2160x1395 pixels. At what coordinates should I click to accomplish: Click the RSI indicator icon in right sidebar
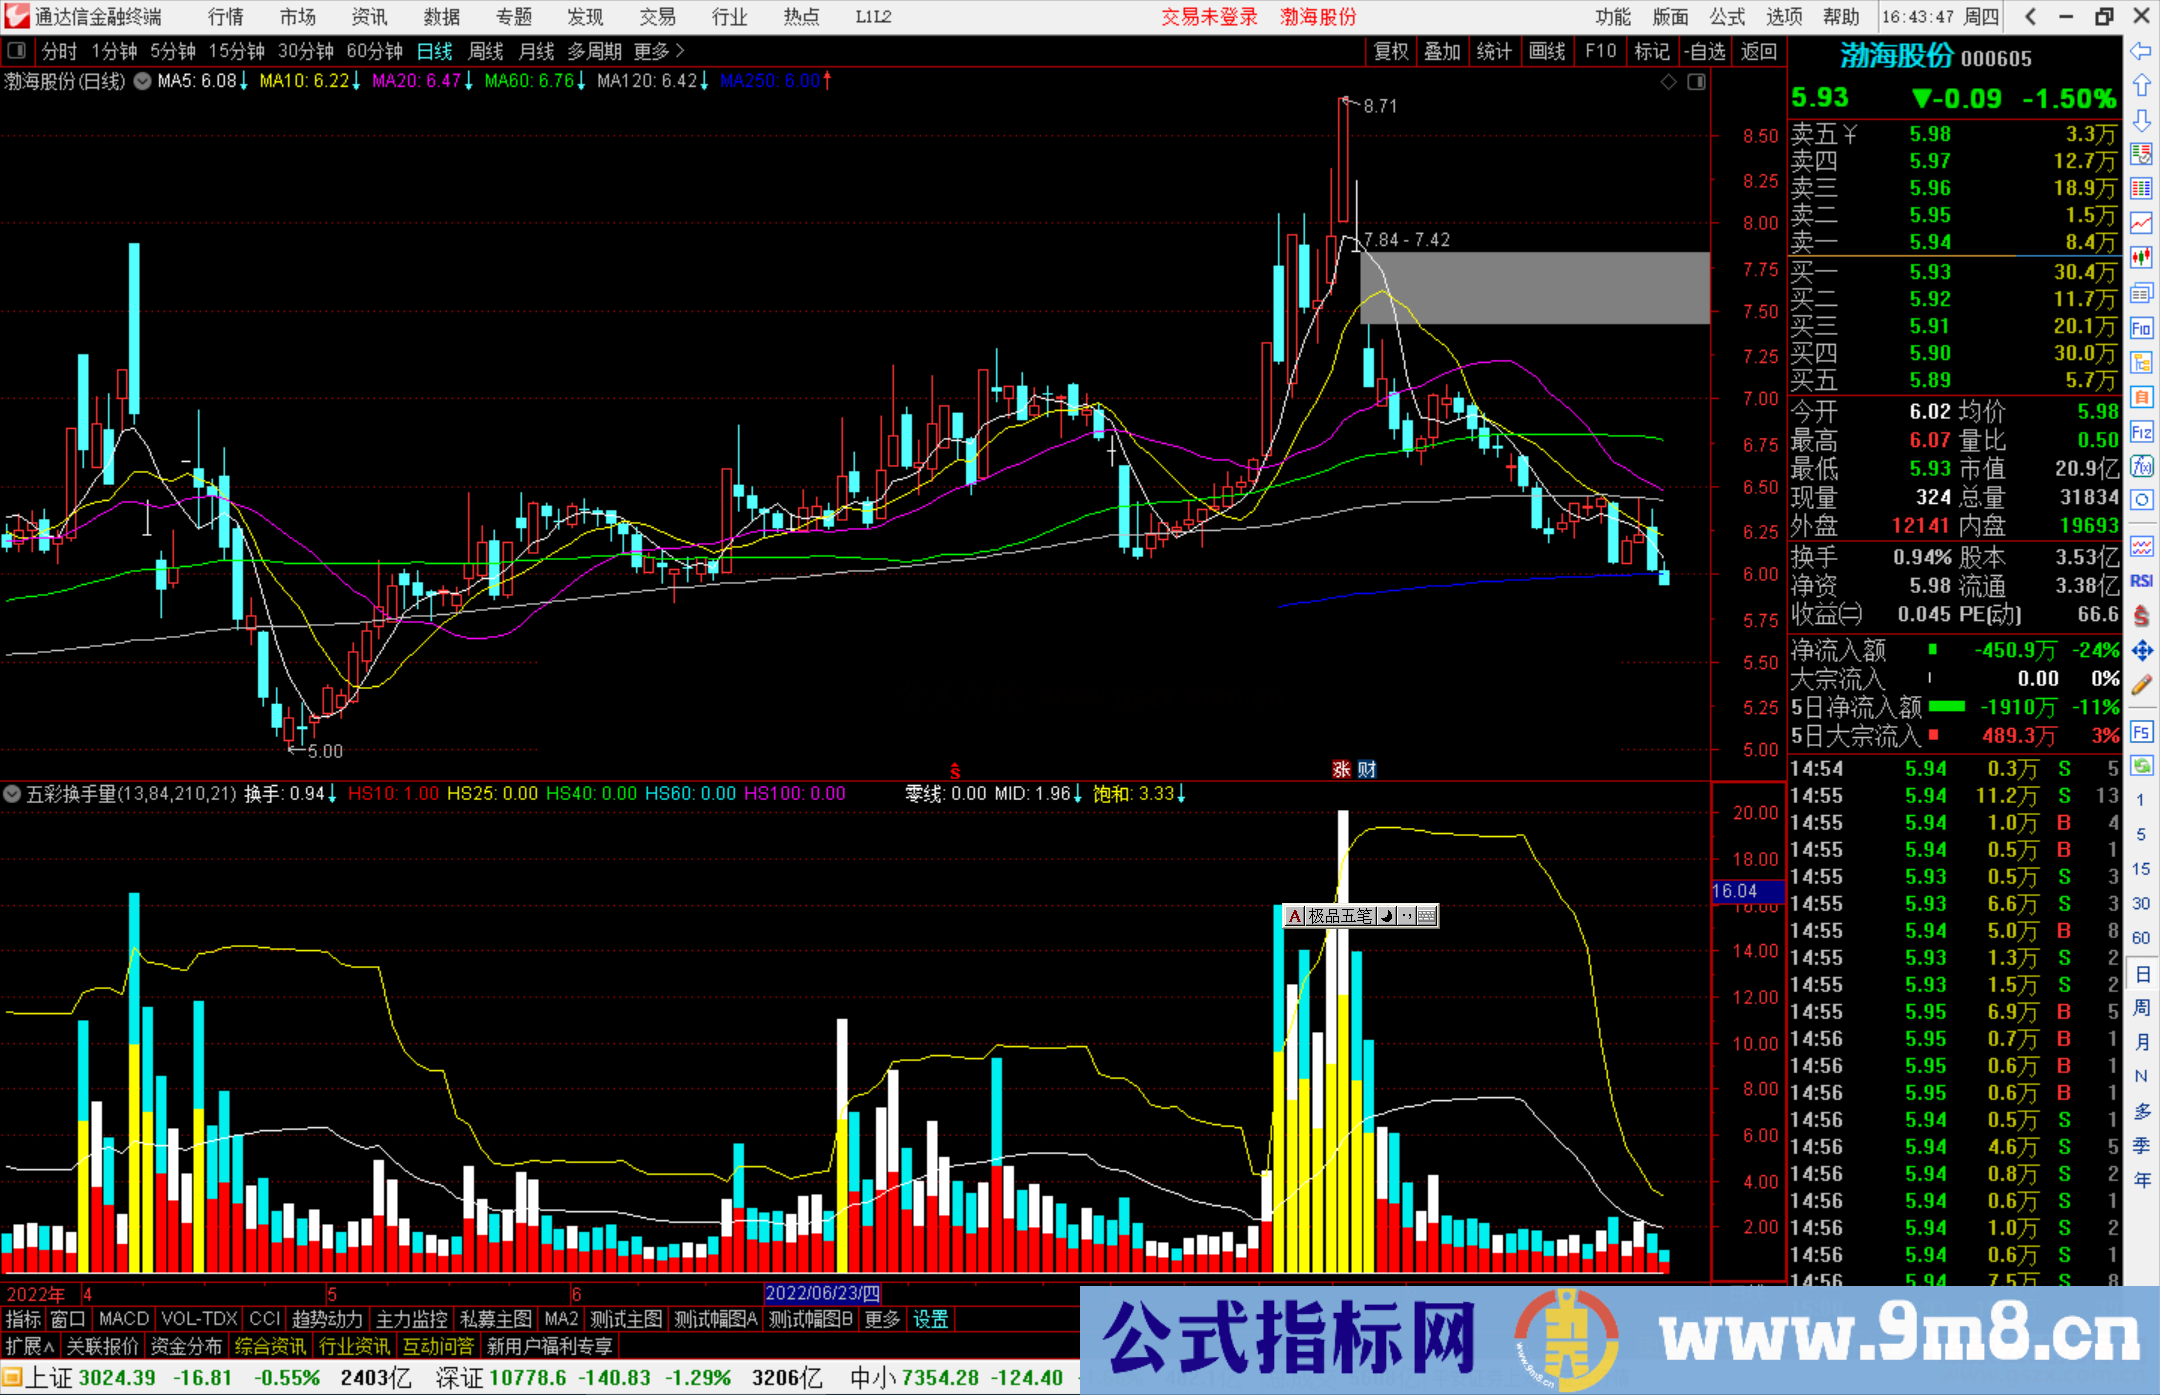click(x=2142, y=580)
